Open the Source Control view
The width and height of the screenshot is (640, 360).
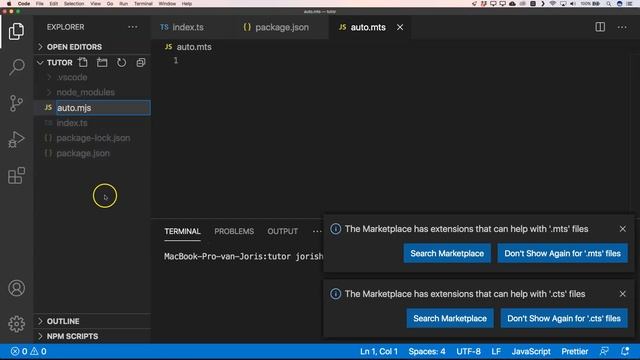(16, 103)
